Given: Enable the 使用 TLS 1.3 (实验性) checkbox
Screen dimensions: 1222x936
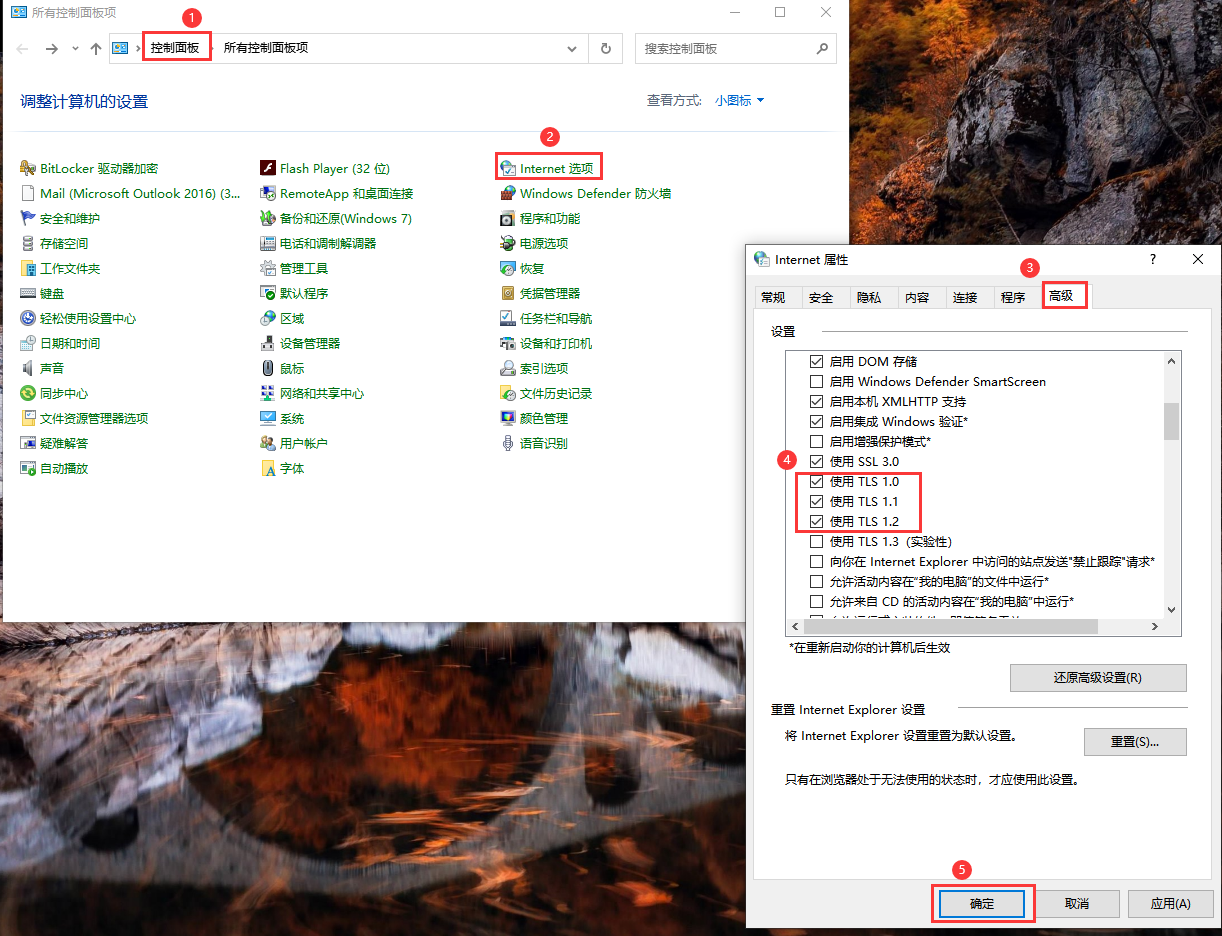Looking at the screenshot, I should click(x=816, y=541).
